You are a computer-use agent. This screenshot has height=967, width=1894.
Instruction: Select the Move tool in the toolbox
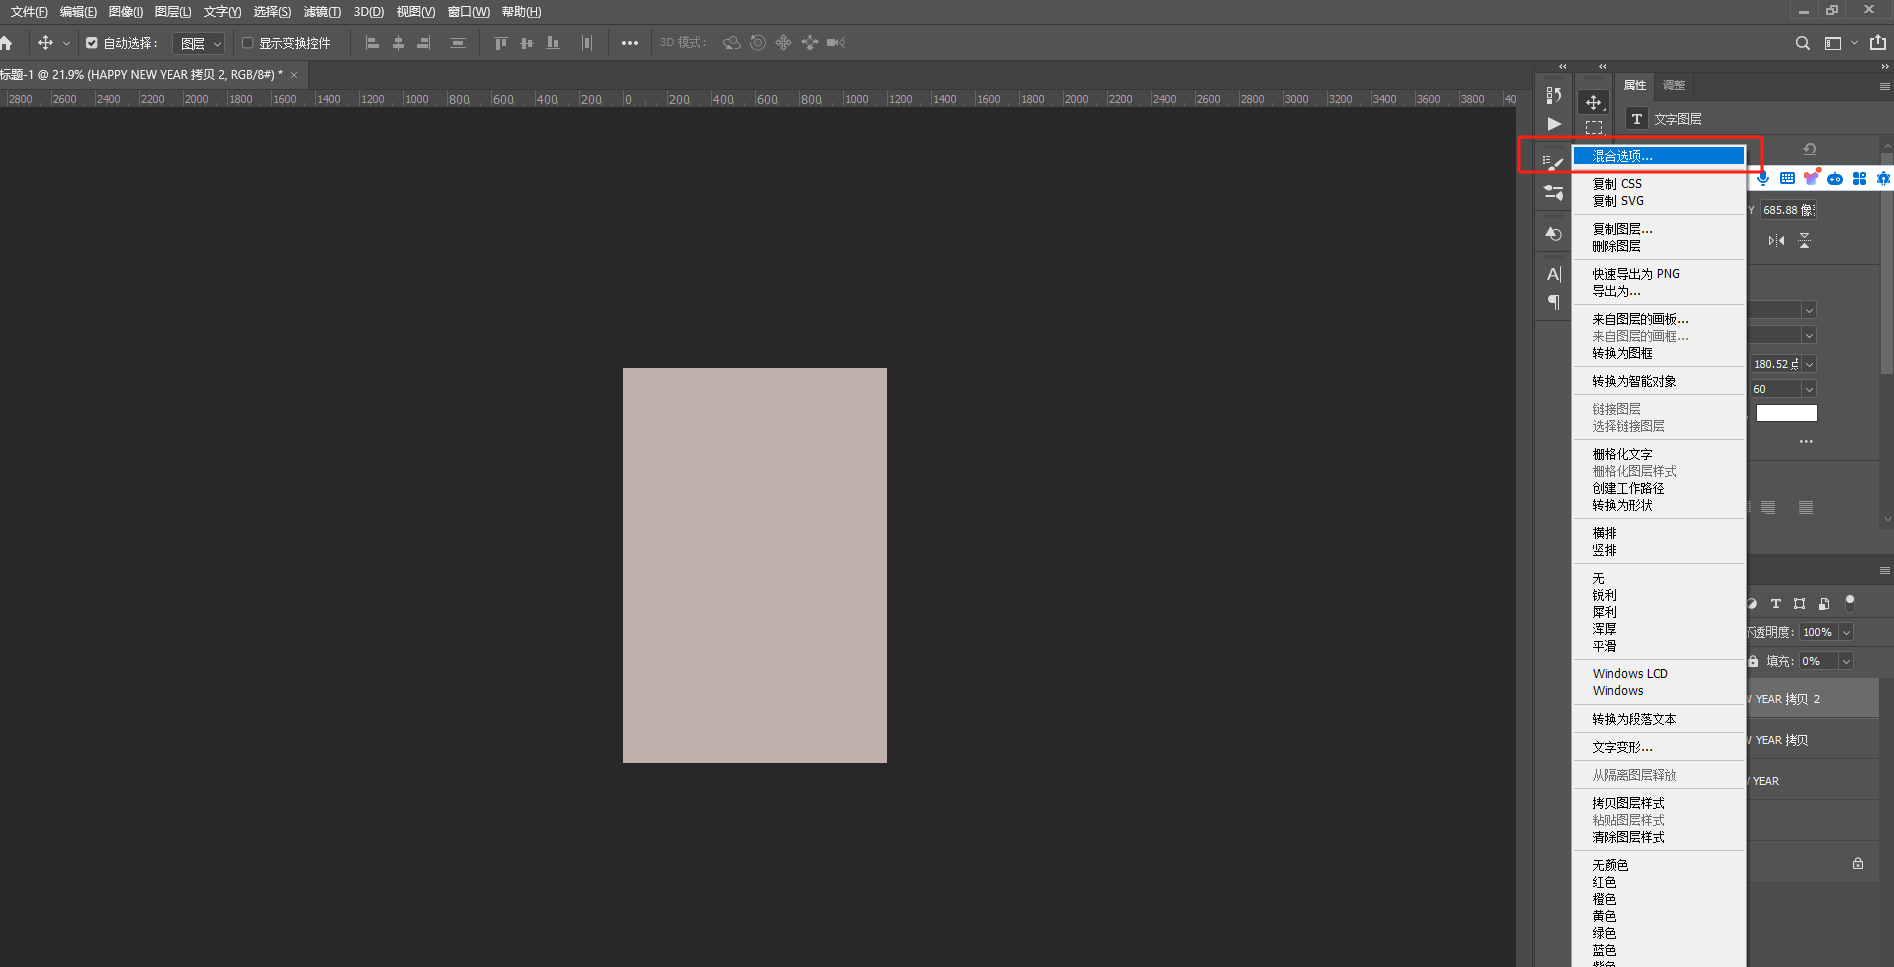1593,102
